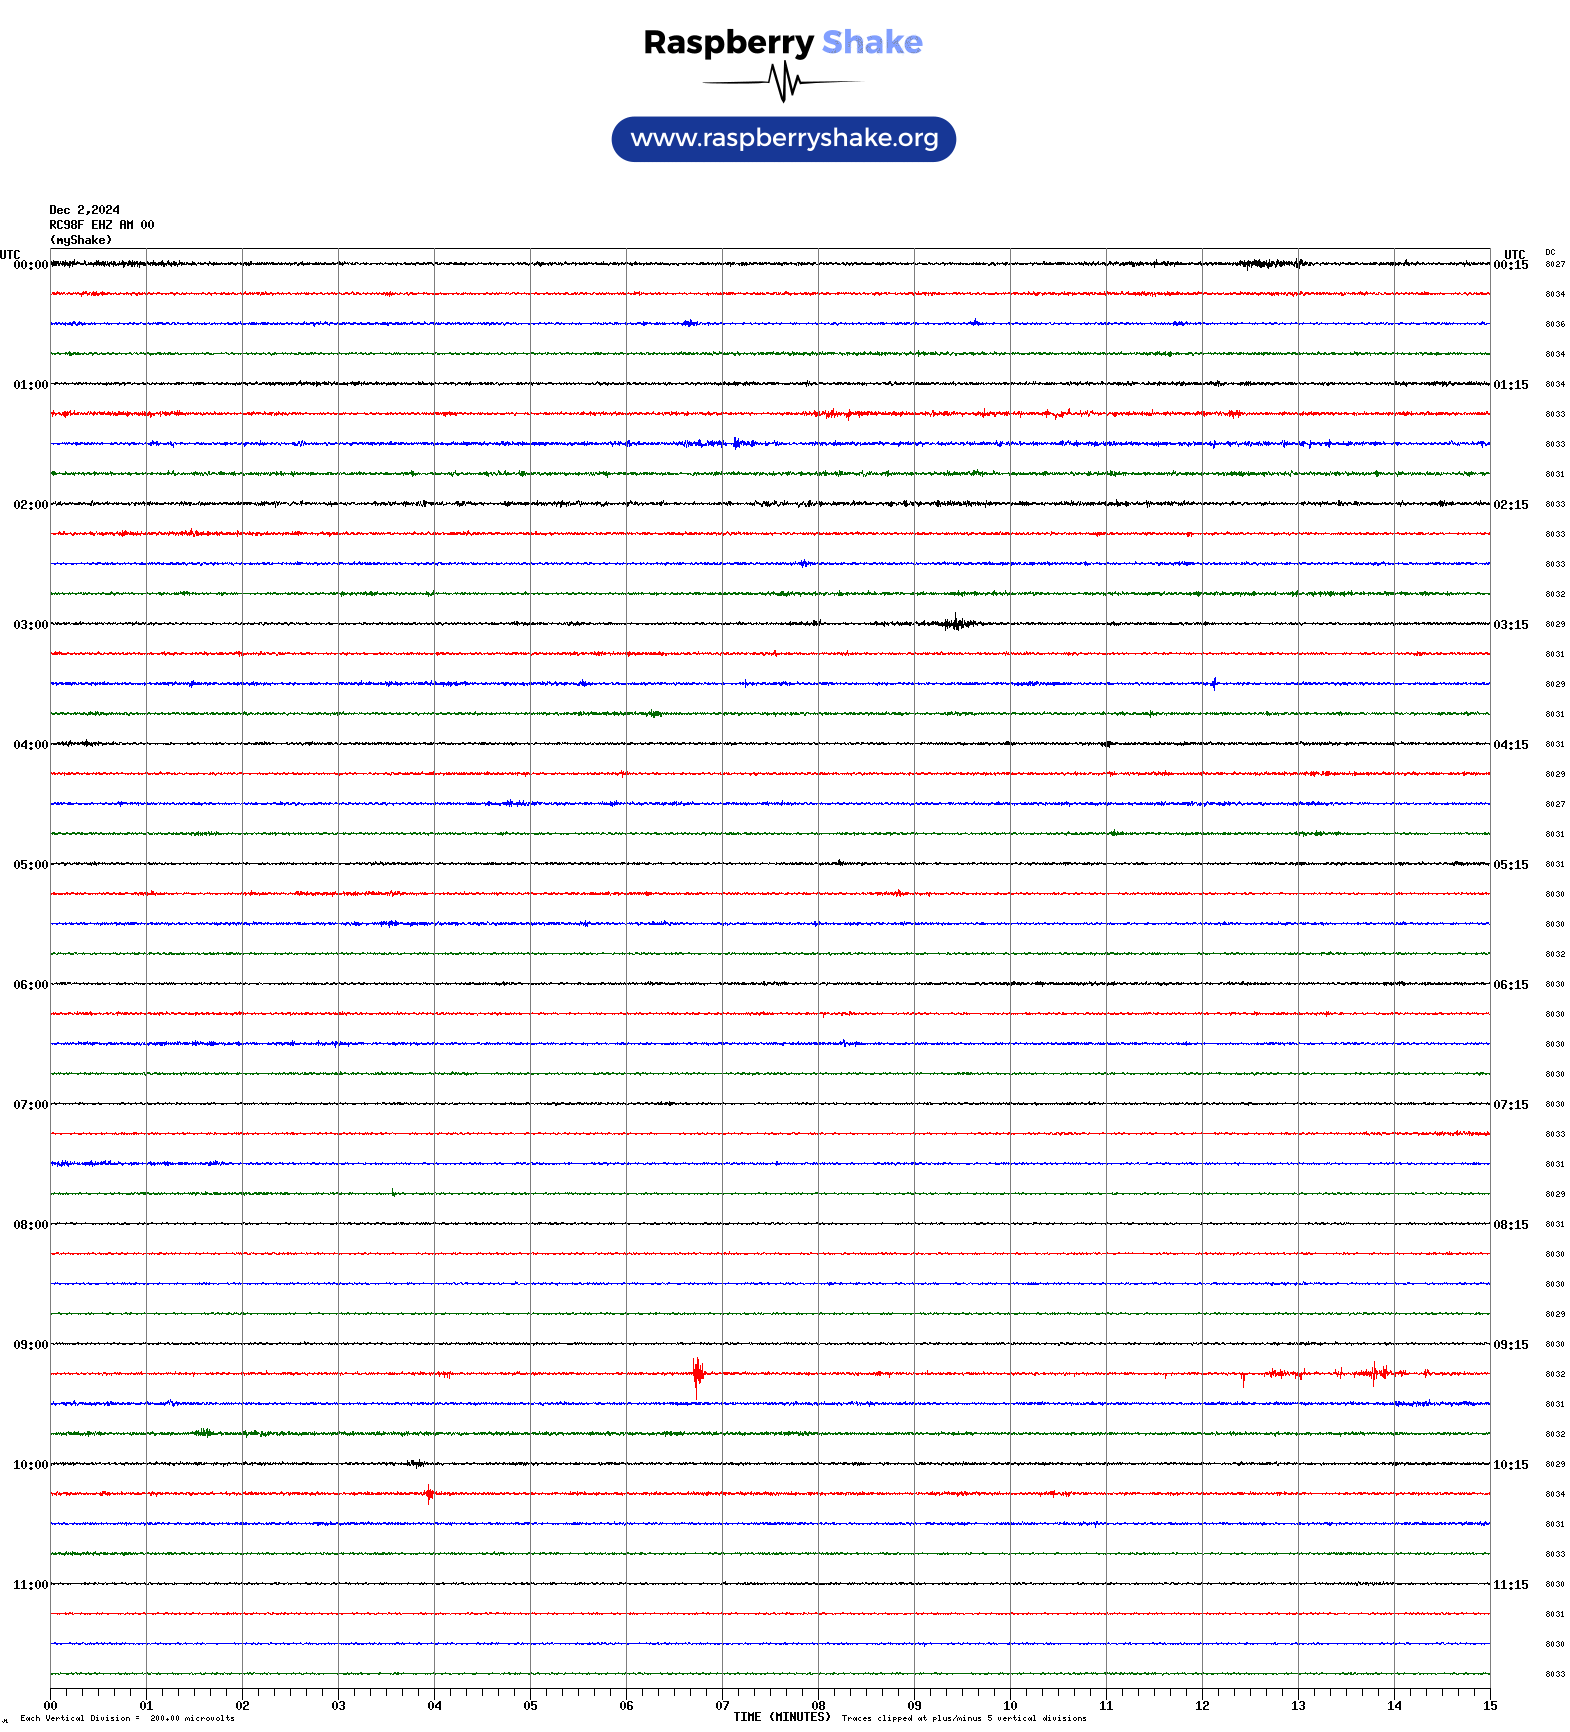Click minute tick label 07 on bottom axis
1570x1732 pixels.
coord(722,1706)
